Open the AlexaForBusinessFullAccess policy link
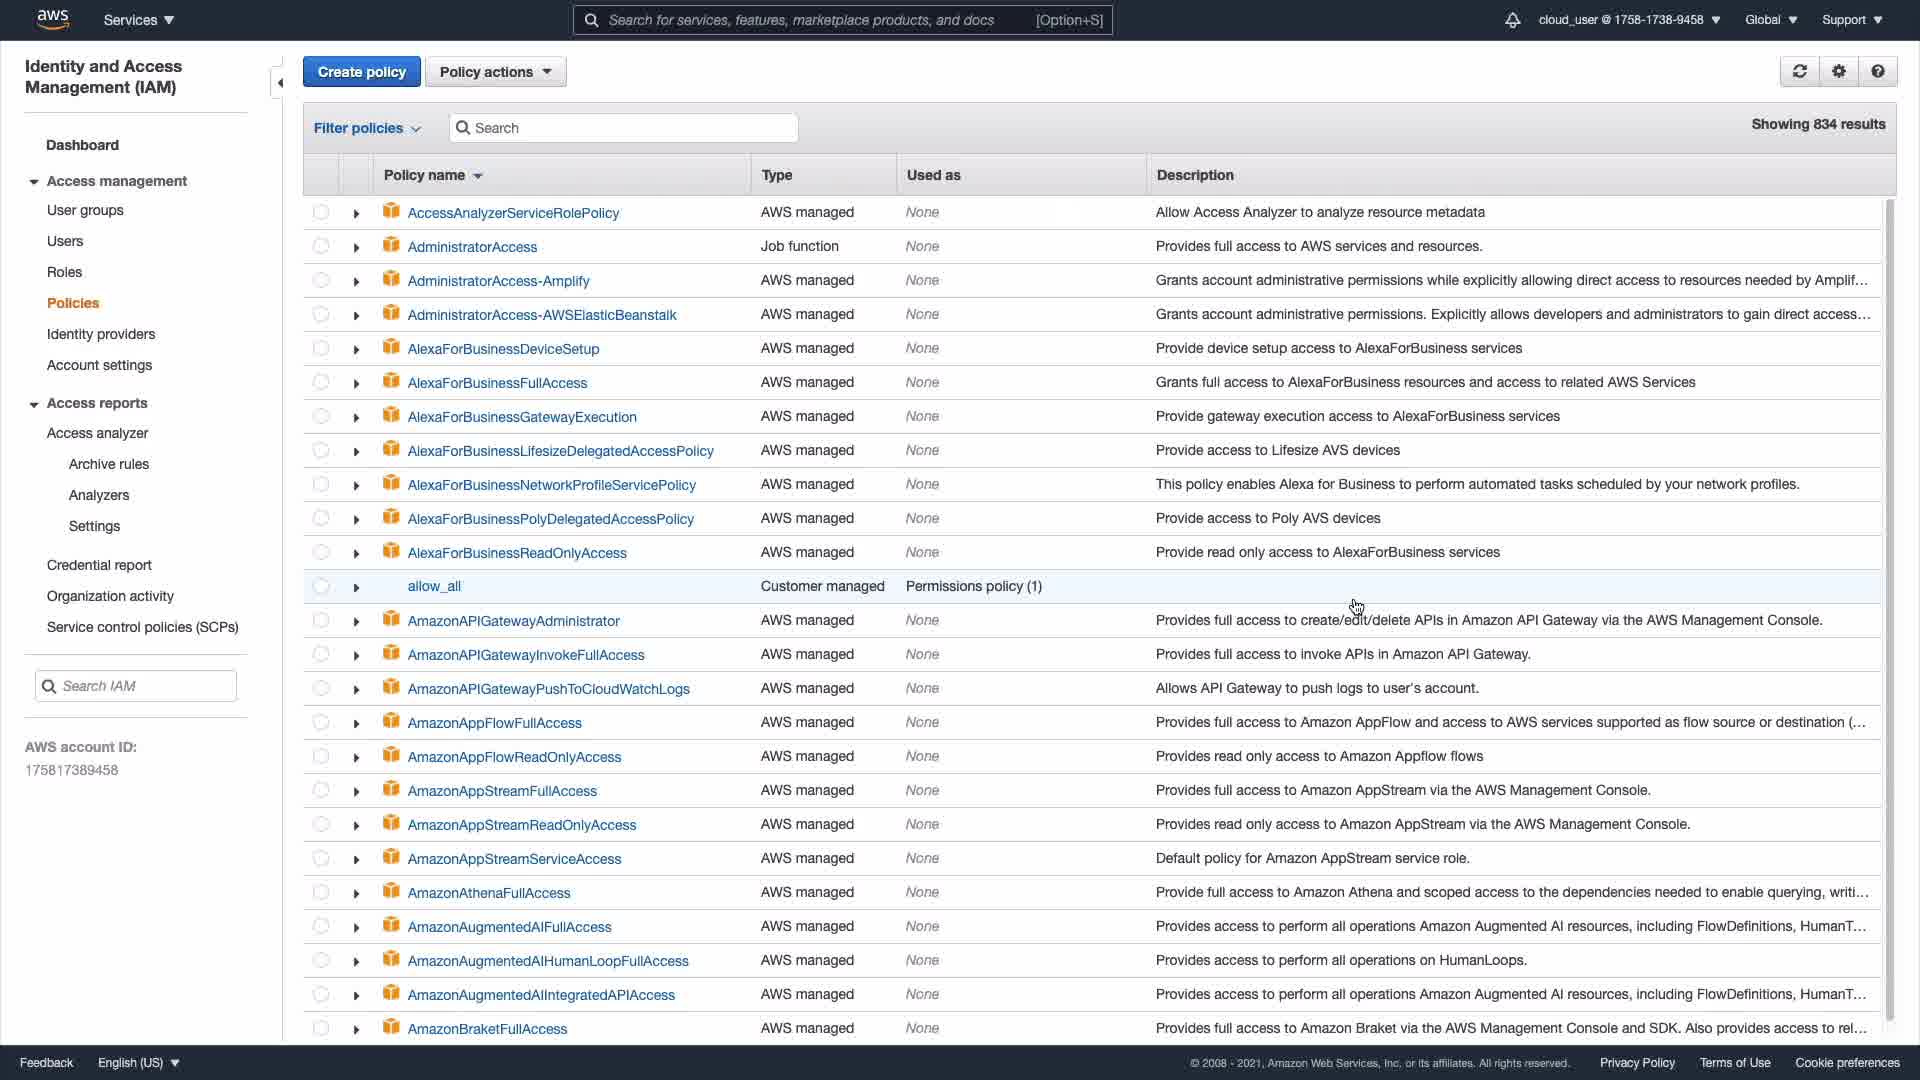This screenshot has width=1920, height=1080. [497, 383]
